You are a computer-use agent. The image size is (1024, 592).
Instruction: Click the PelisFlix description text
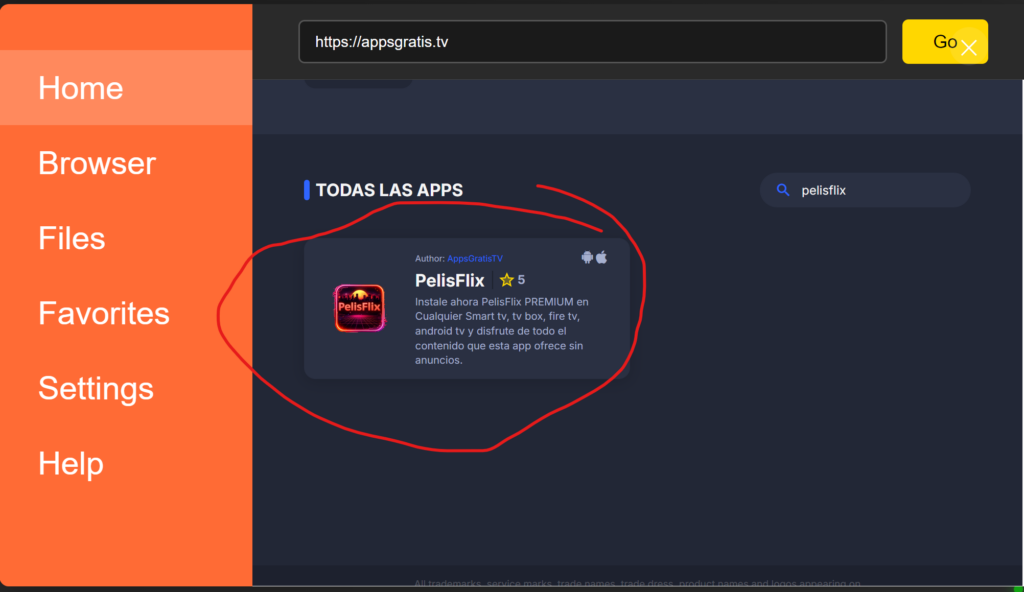pos(502,331)
